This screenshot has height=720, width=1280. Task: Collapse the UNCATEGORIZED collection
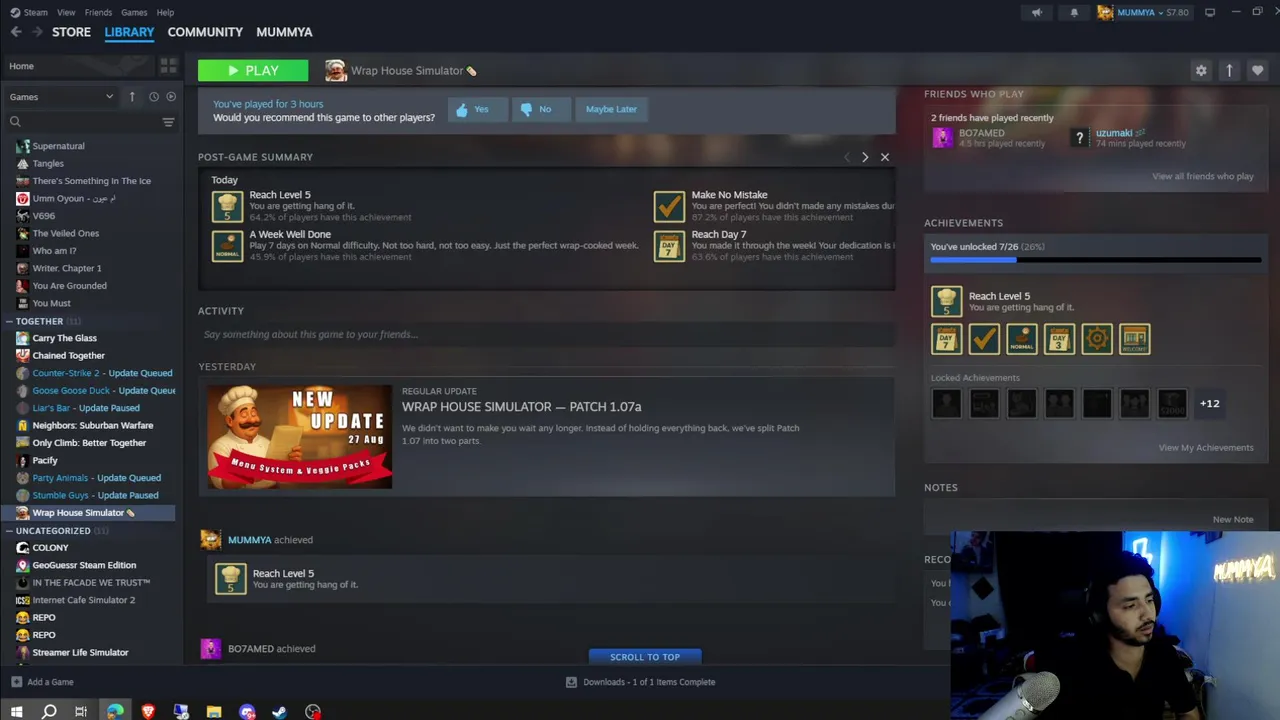pos(9,531)
